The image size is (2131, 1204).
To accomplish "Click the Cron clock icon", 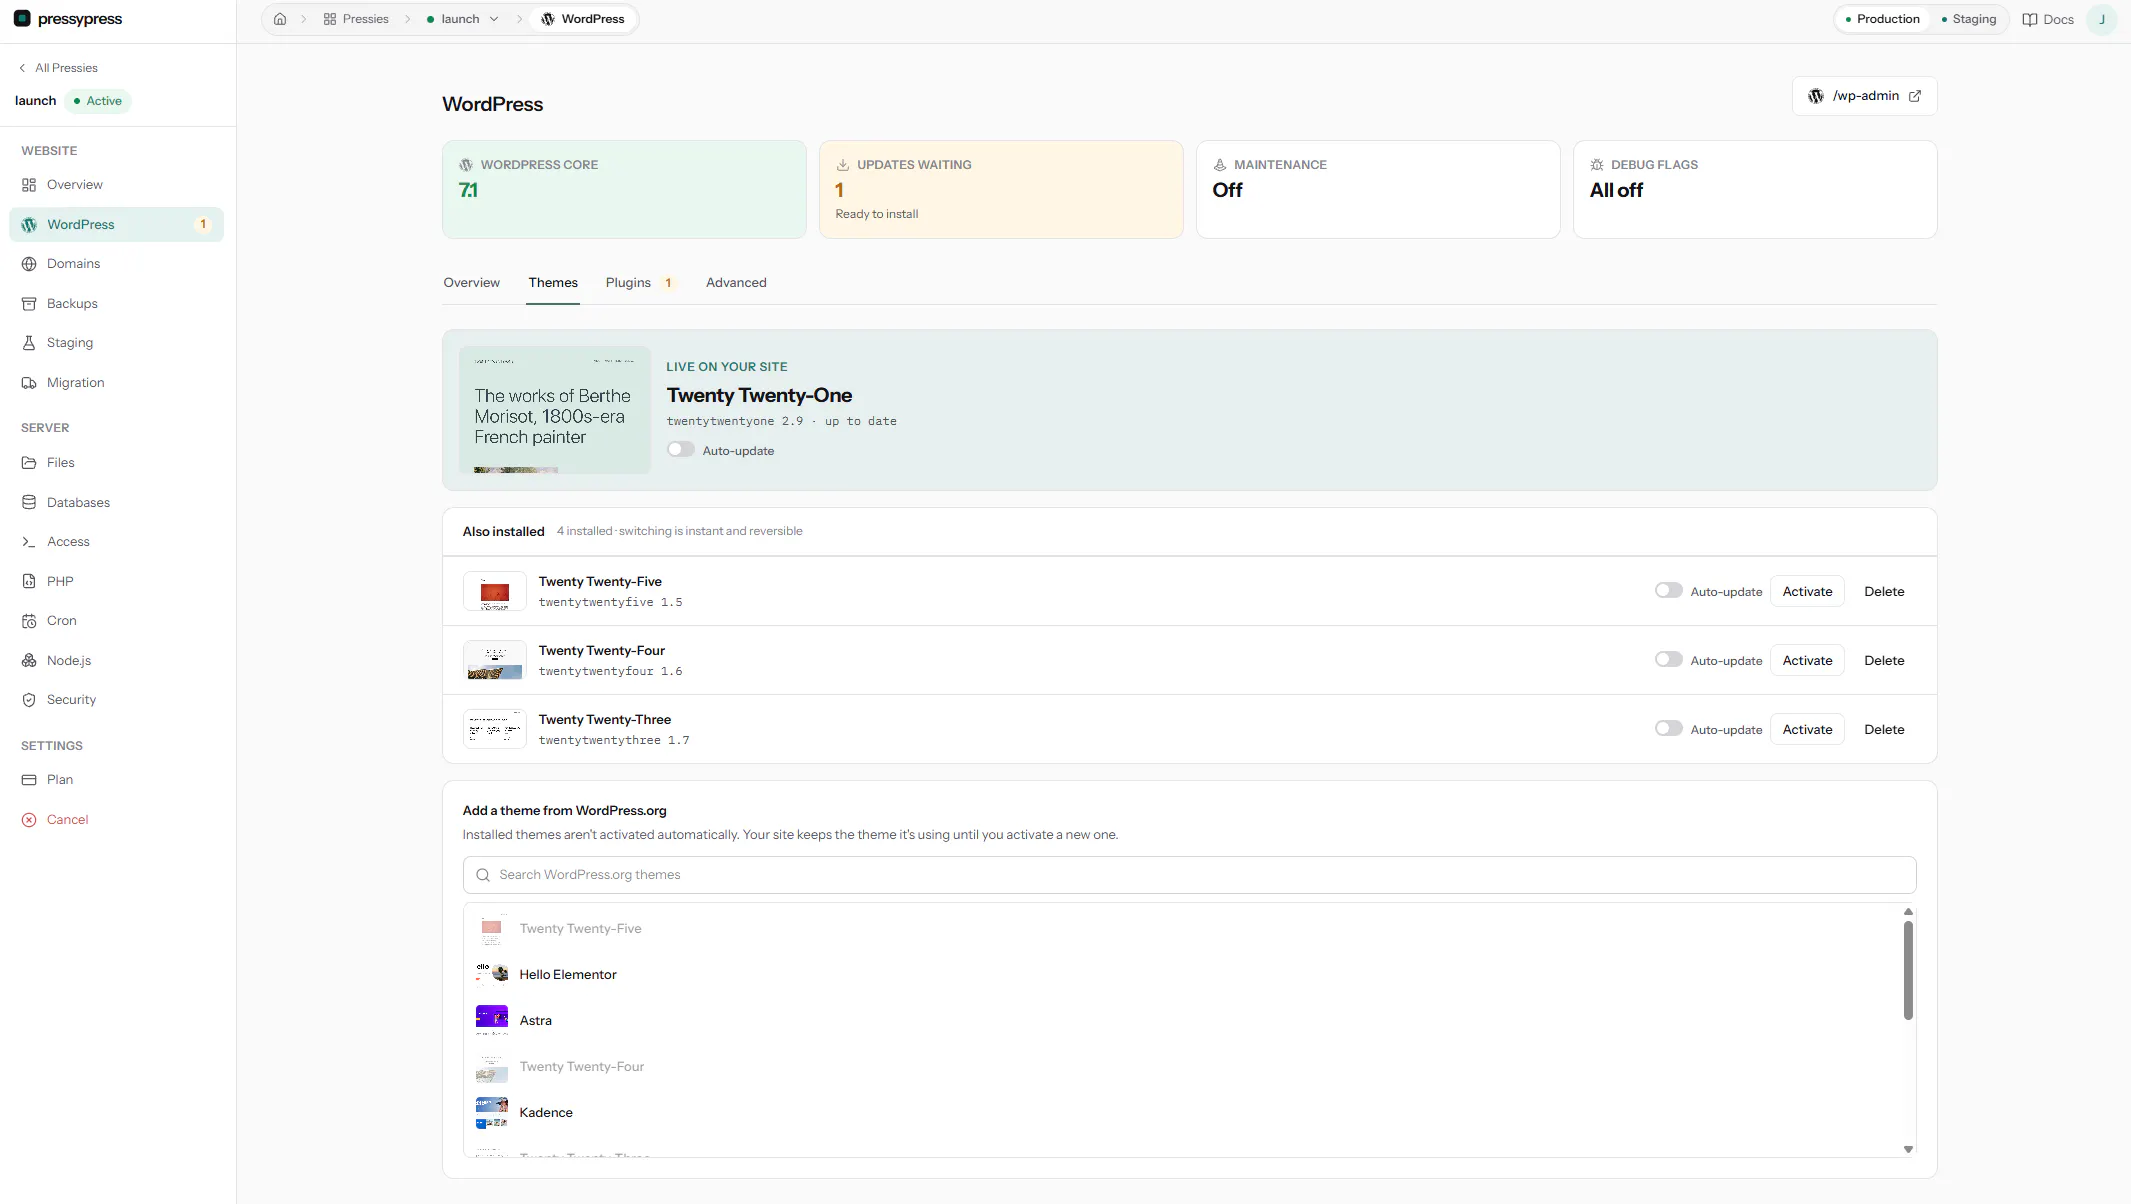I will tap(29, 621).
